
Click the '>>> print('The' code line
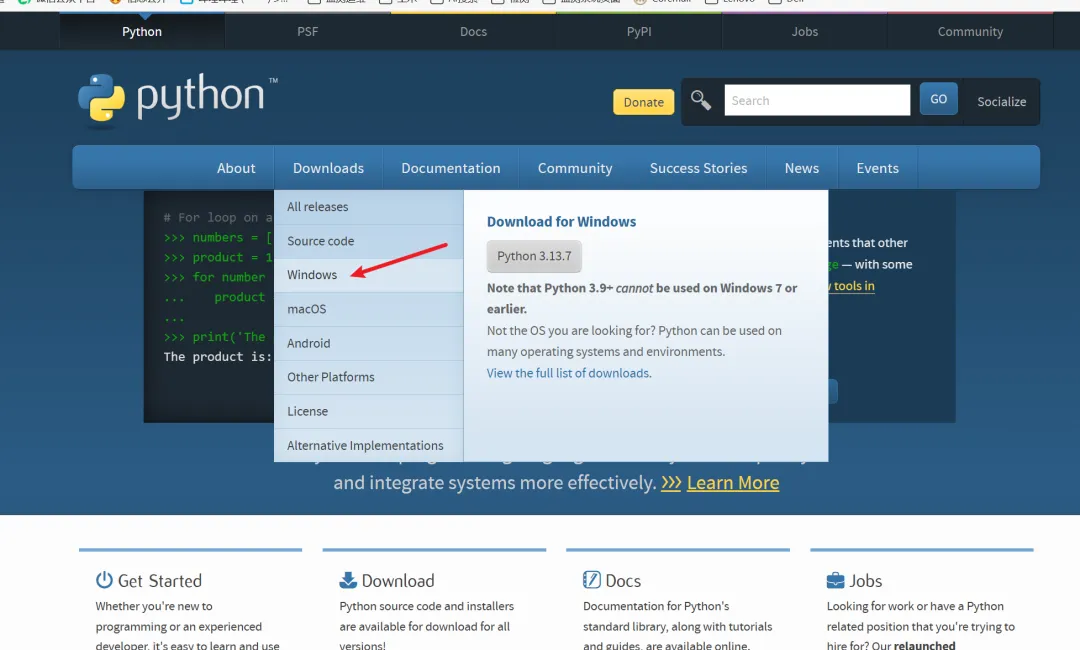tap(214, 337)
